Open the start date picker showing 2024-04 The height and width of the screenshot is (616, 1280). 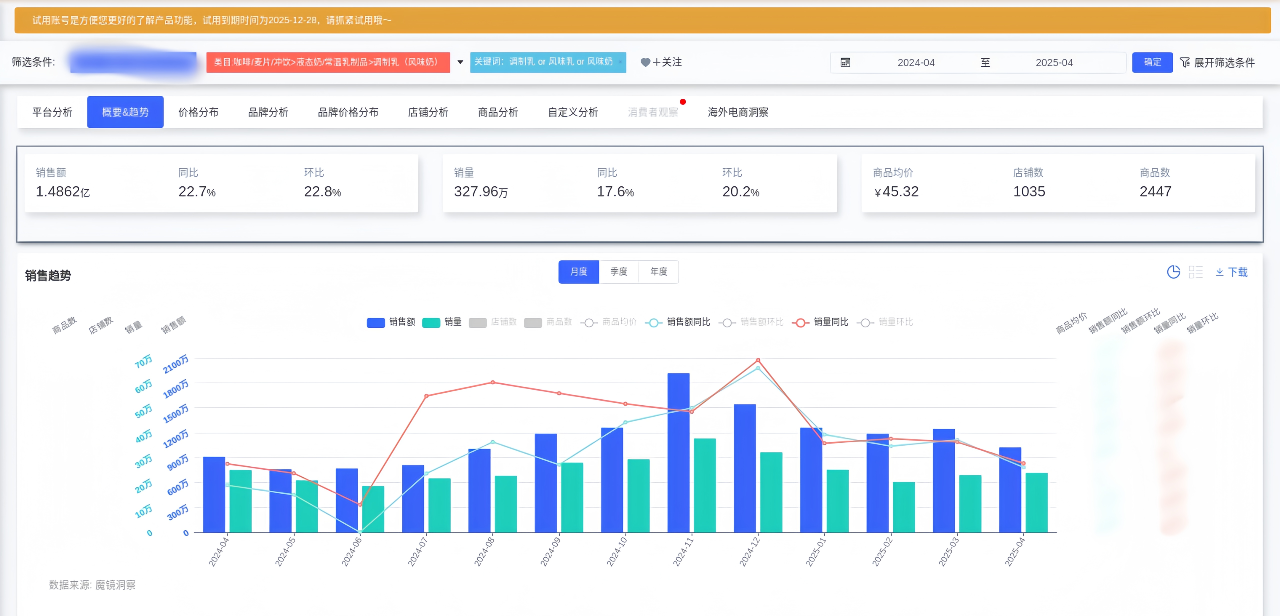coord(916,62)
